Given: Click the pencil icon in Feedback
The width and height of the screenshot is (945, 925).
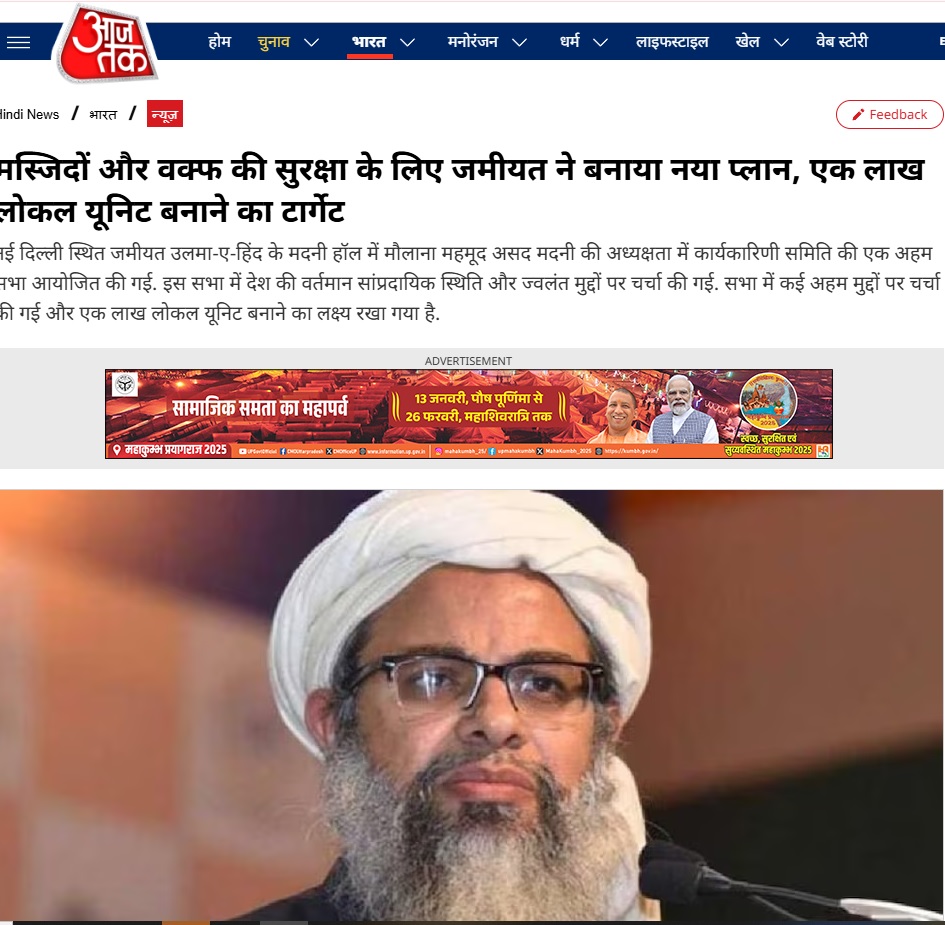Looking at the screenshot, I should (858, 114).
